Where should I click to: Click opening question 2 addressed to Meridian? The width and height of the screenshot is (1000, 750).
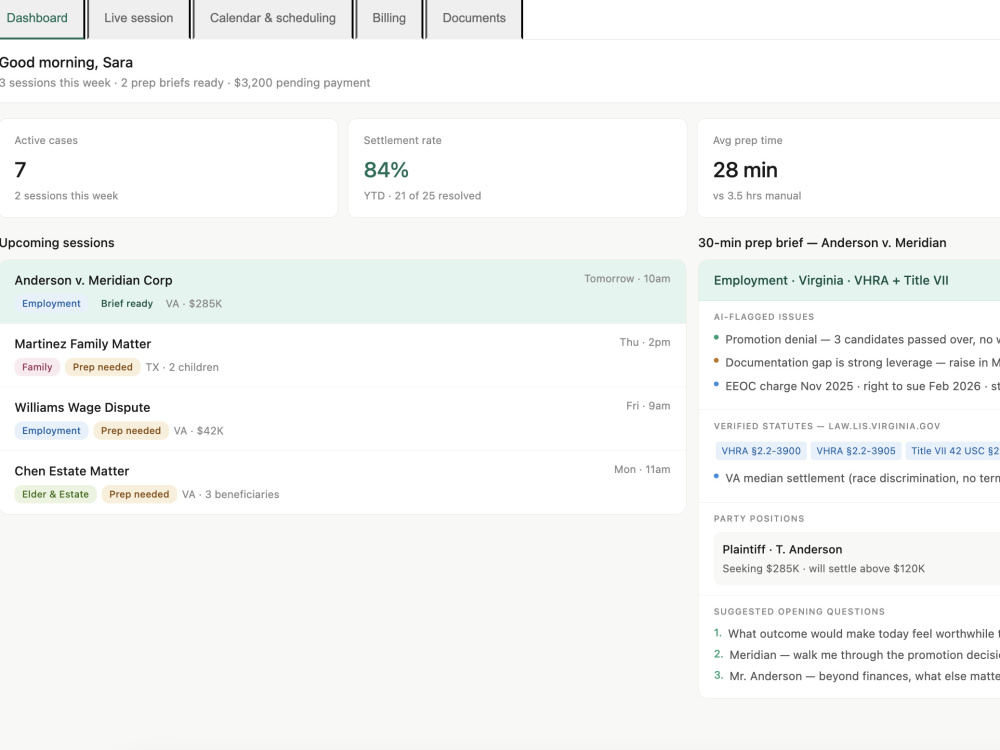[x=857, y=655]
